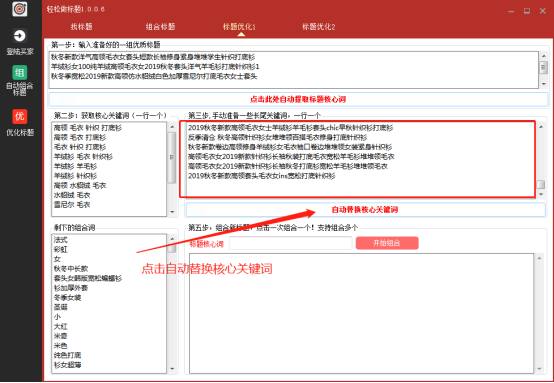Maximize the application window
The image size is (554, 383).
pos(527,11)
